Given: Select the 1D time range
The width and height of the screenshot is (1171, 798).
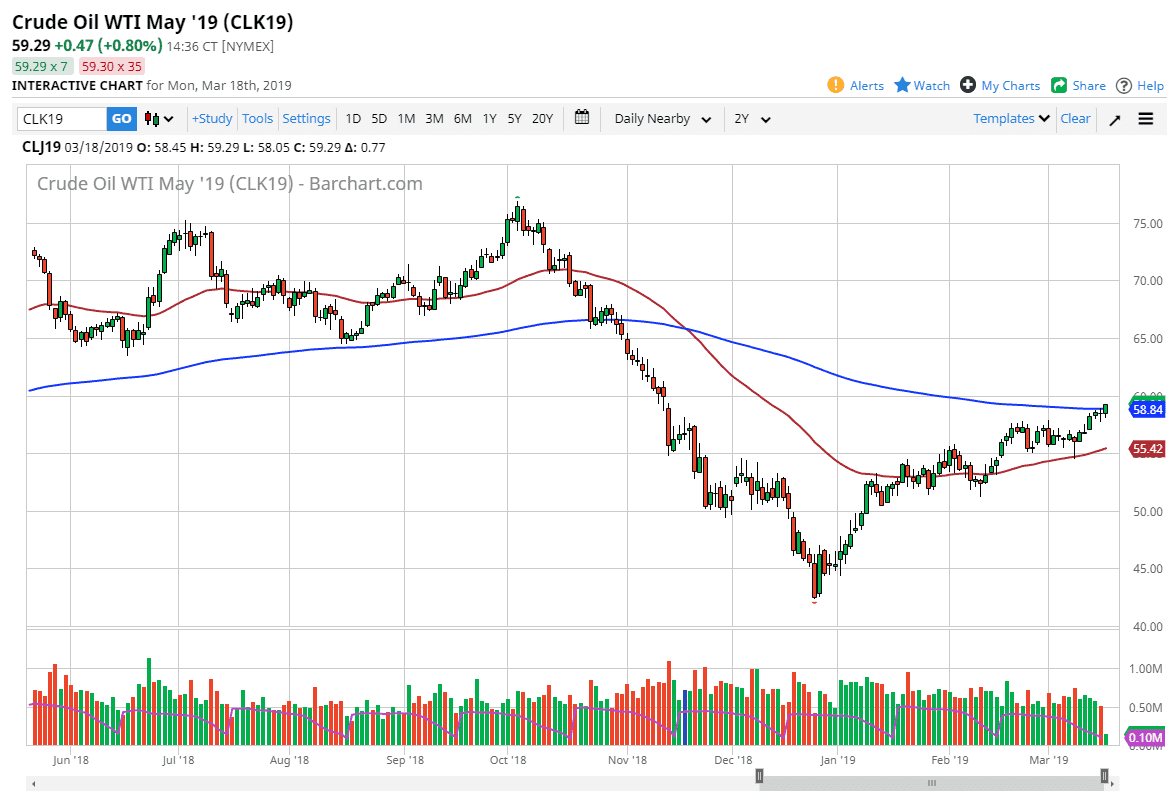Looking at the screenshot, I should click(x=353, y=119).
